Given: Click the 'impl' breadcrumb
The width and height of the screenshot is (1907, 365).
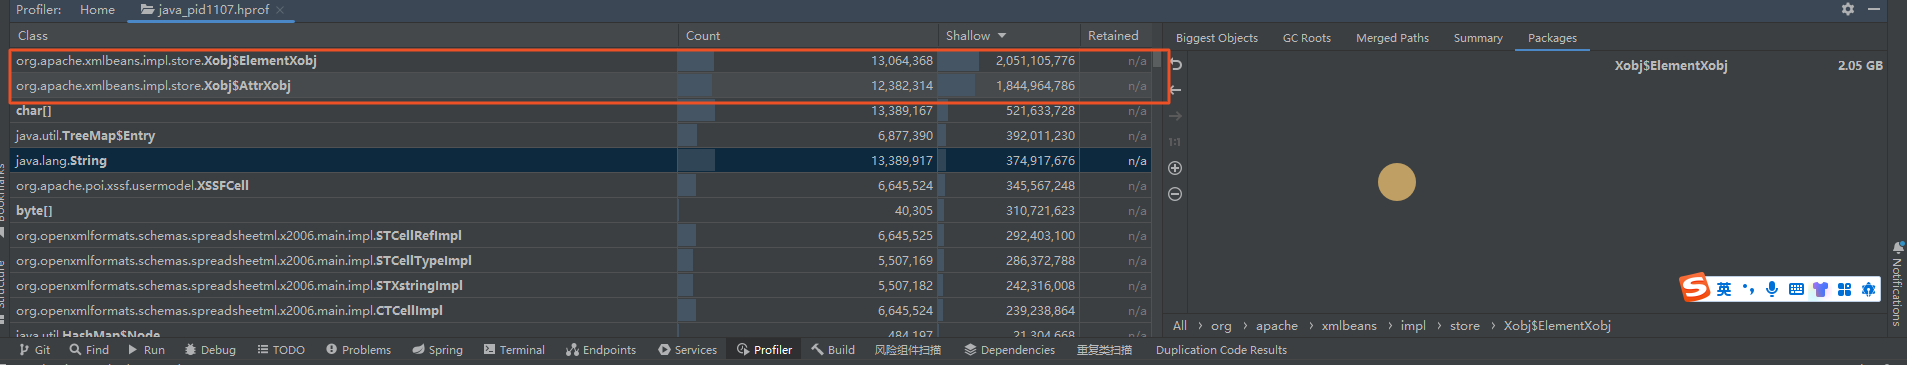Looking at the screenshot, I should point(1413,326).
